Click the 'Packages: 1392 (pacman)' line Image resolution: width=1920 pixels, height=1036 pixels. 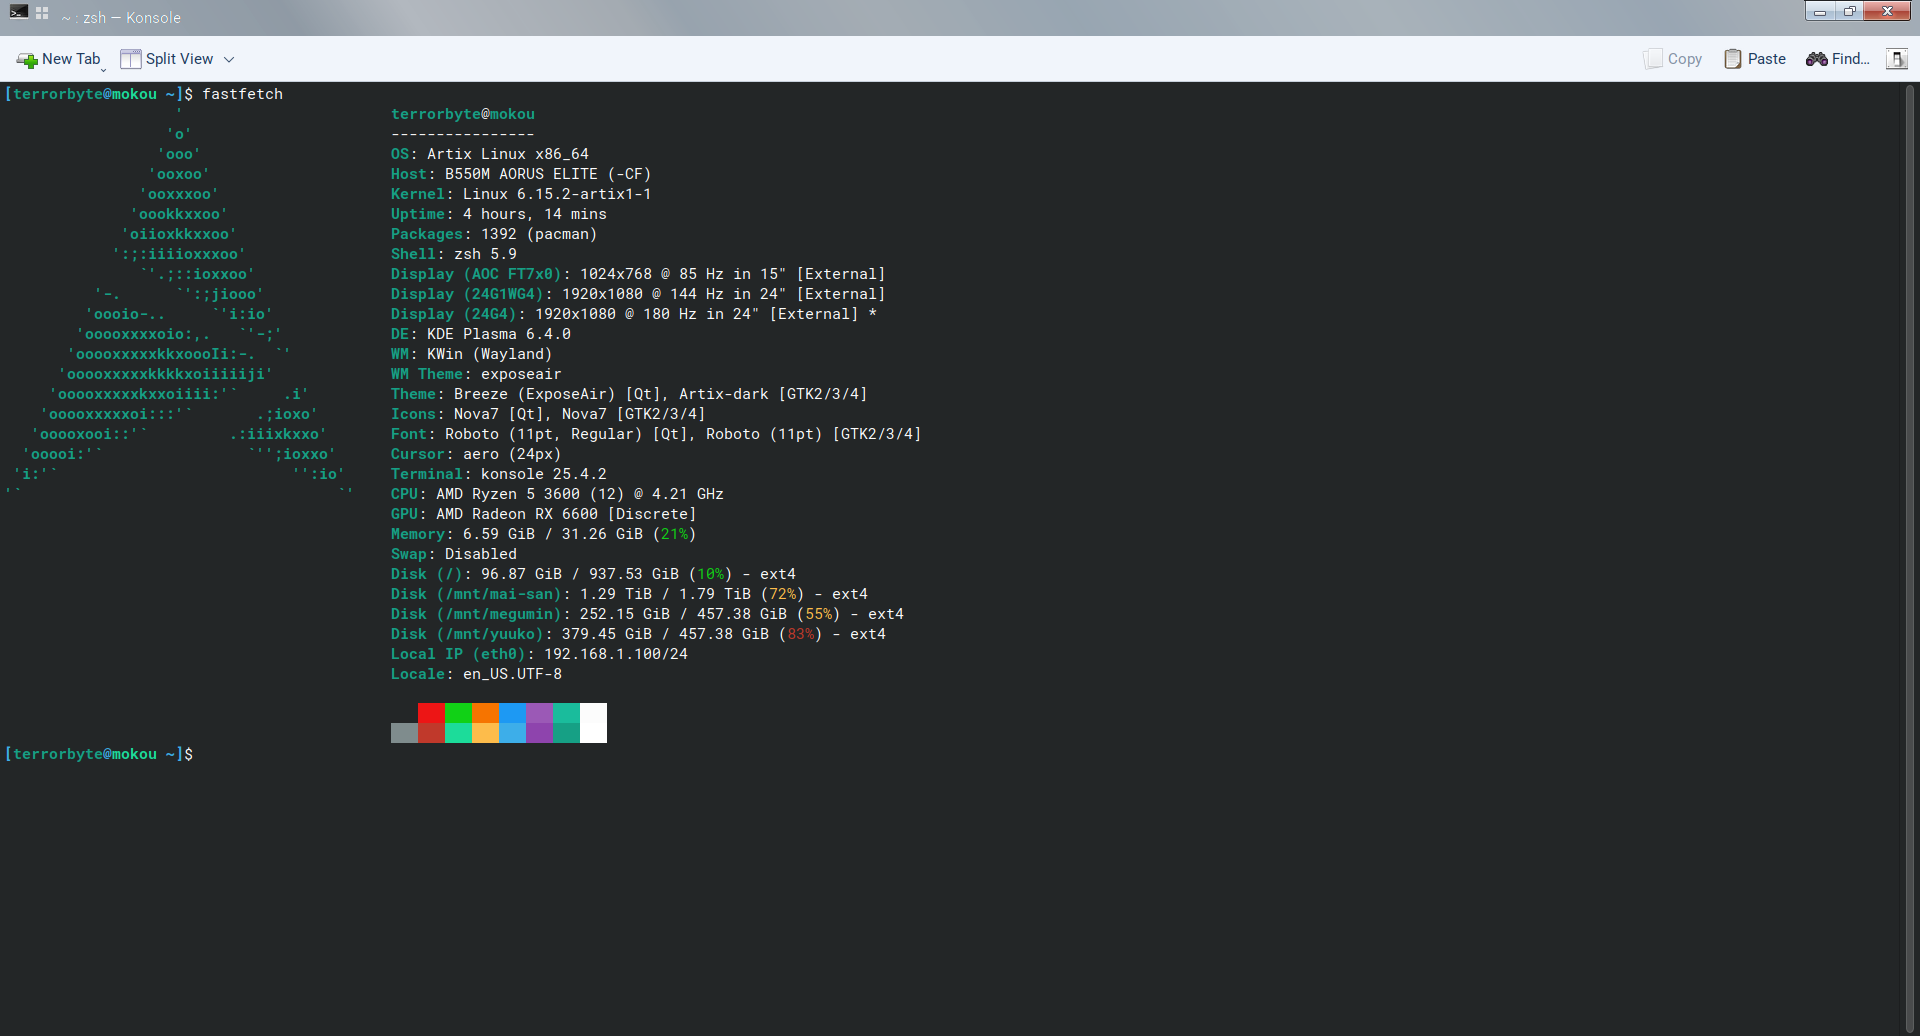tap(494, 234)
